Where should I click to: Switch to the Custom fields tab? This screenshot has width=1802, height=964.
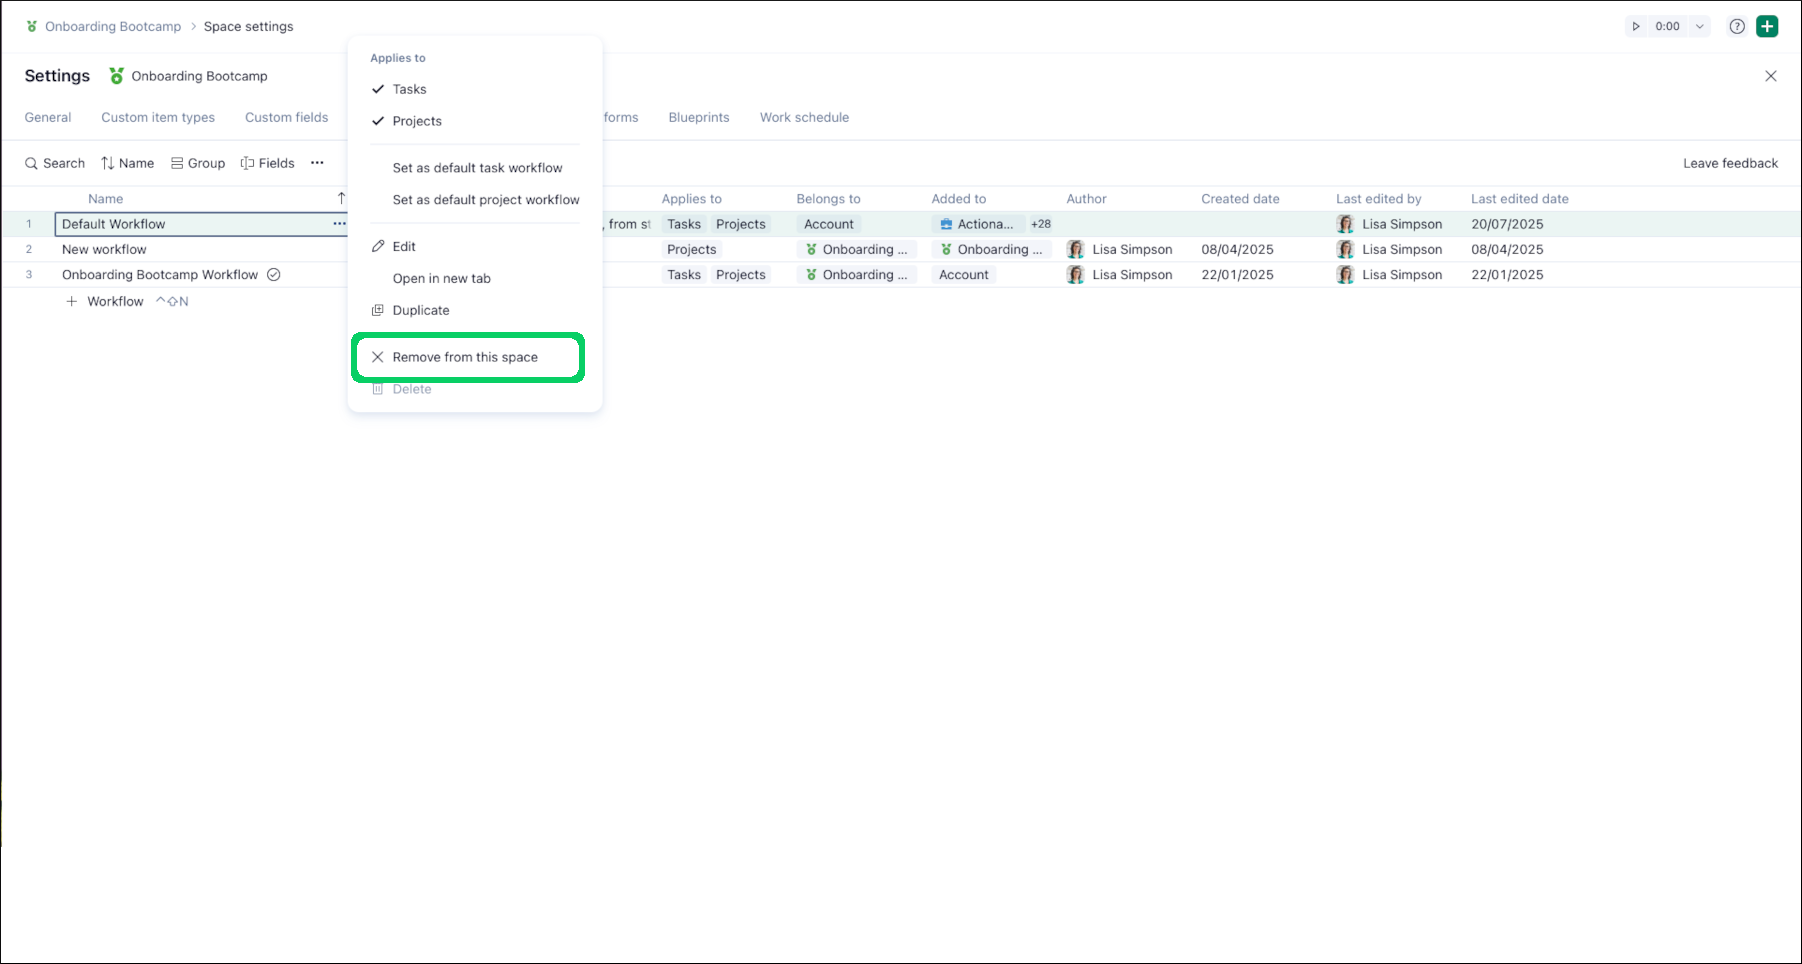tap(286, 117)
